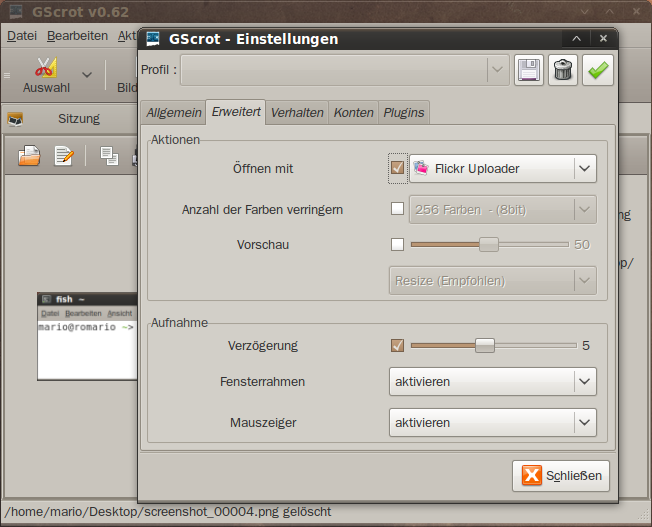Screen dimensions: 652x527
Task: Click the open folder icon in session toolbar
Action: pos(30,155)
